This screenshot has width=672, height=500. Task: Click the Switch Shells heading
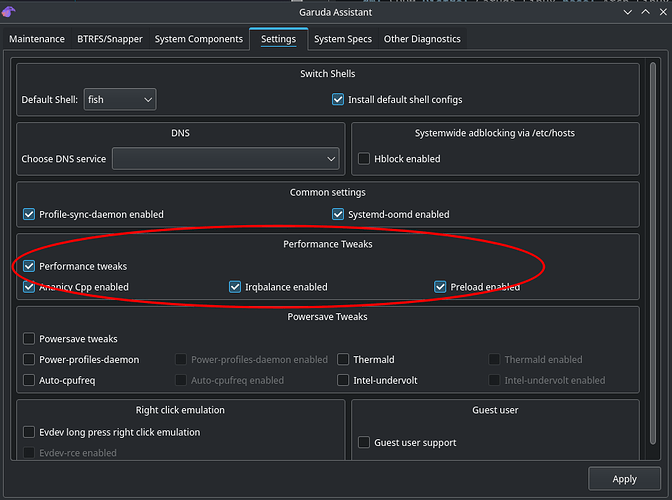point(328,74)
